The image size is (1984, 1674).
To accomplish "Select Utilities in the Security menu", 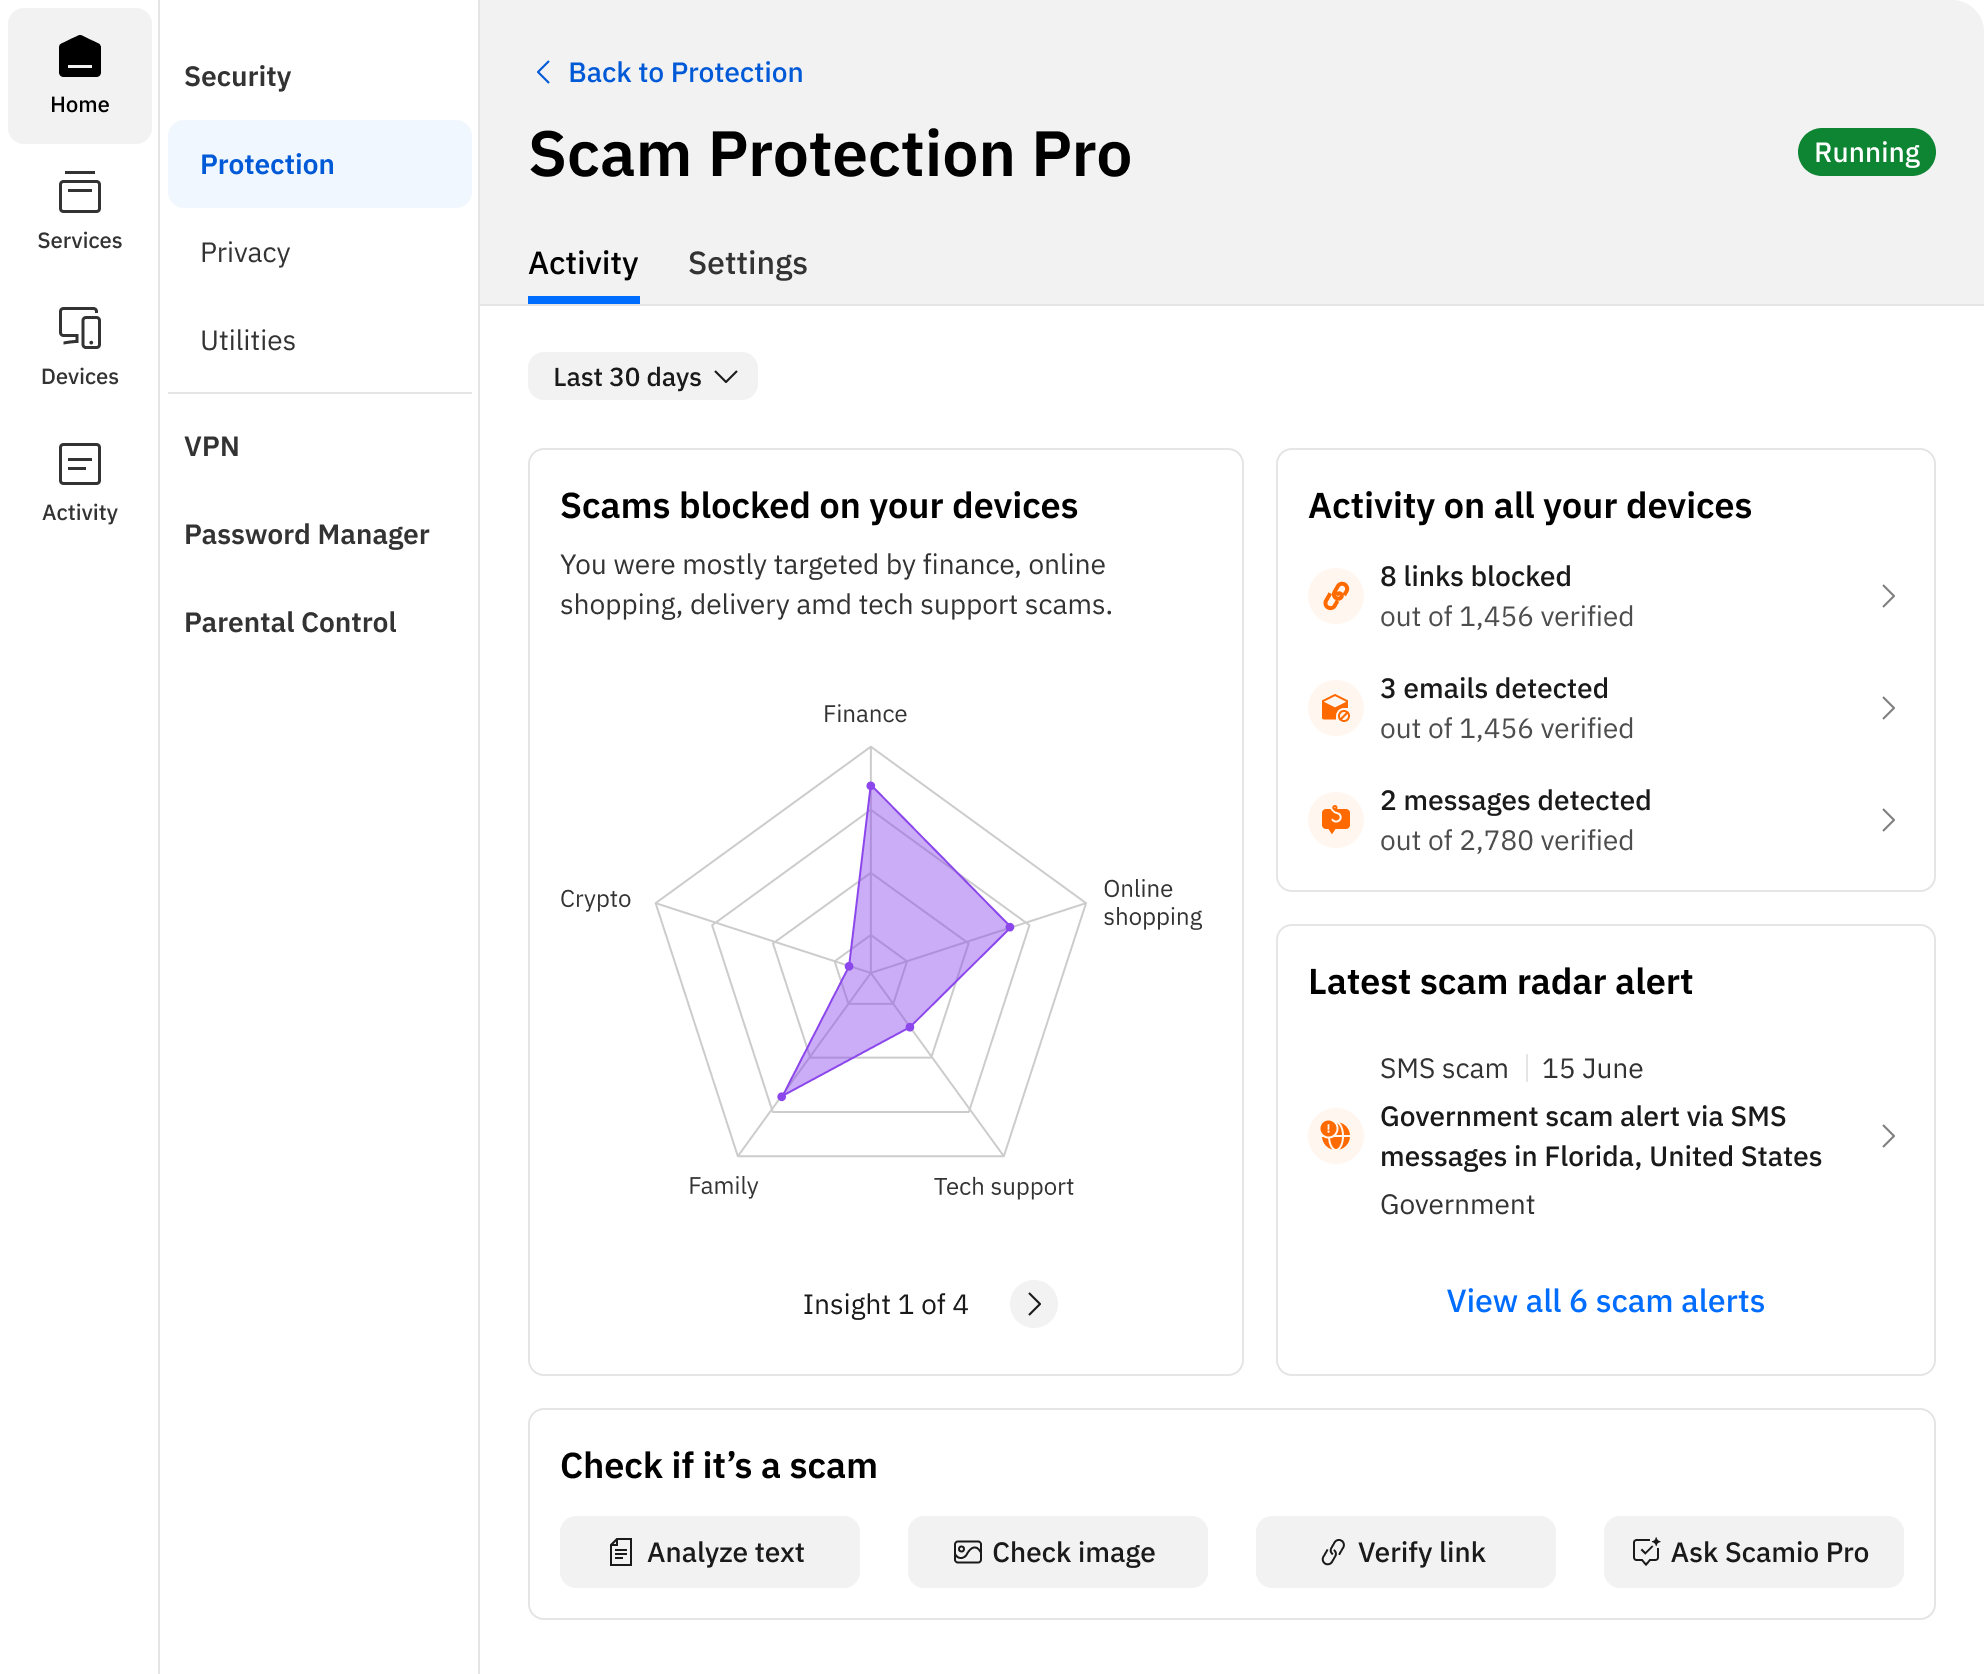I will (320, 340).
